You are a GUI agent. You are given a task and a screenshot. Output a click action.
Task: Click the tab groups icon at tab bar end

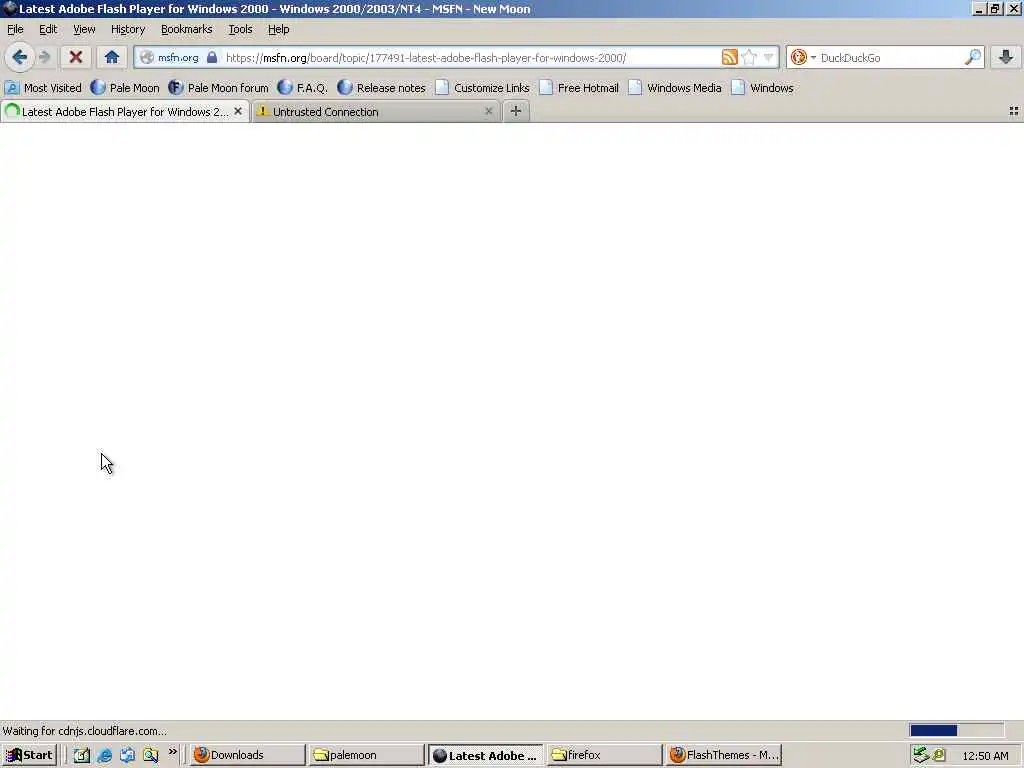coord(1014,112)
